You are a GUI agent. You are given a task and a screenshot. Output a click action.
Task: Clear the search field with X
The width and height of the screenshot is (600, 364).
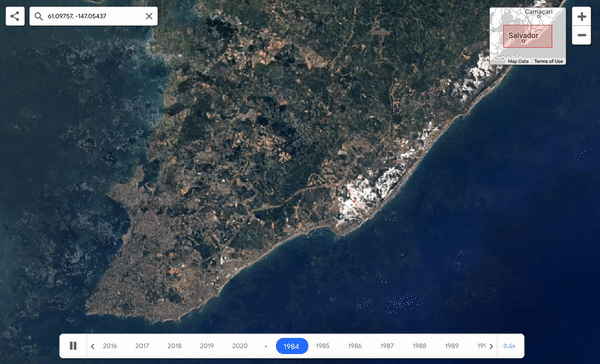(149, 16)
